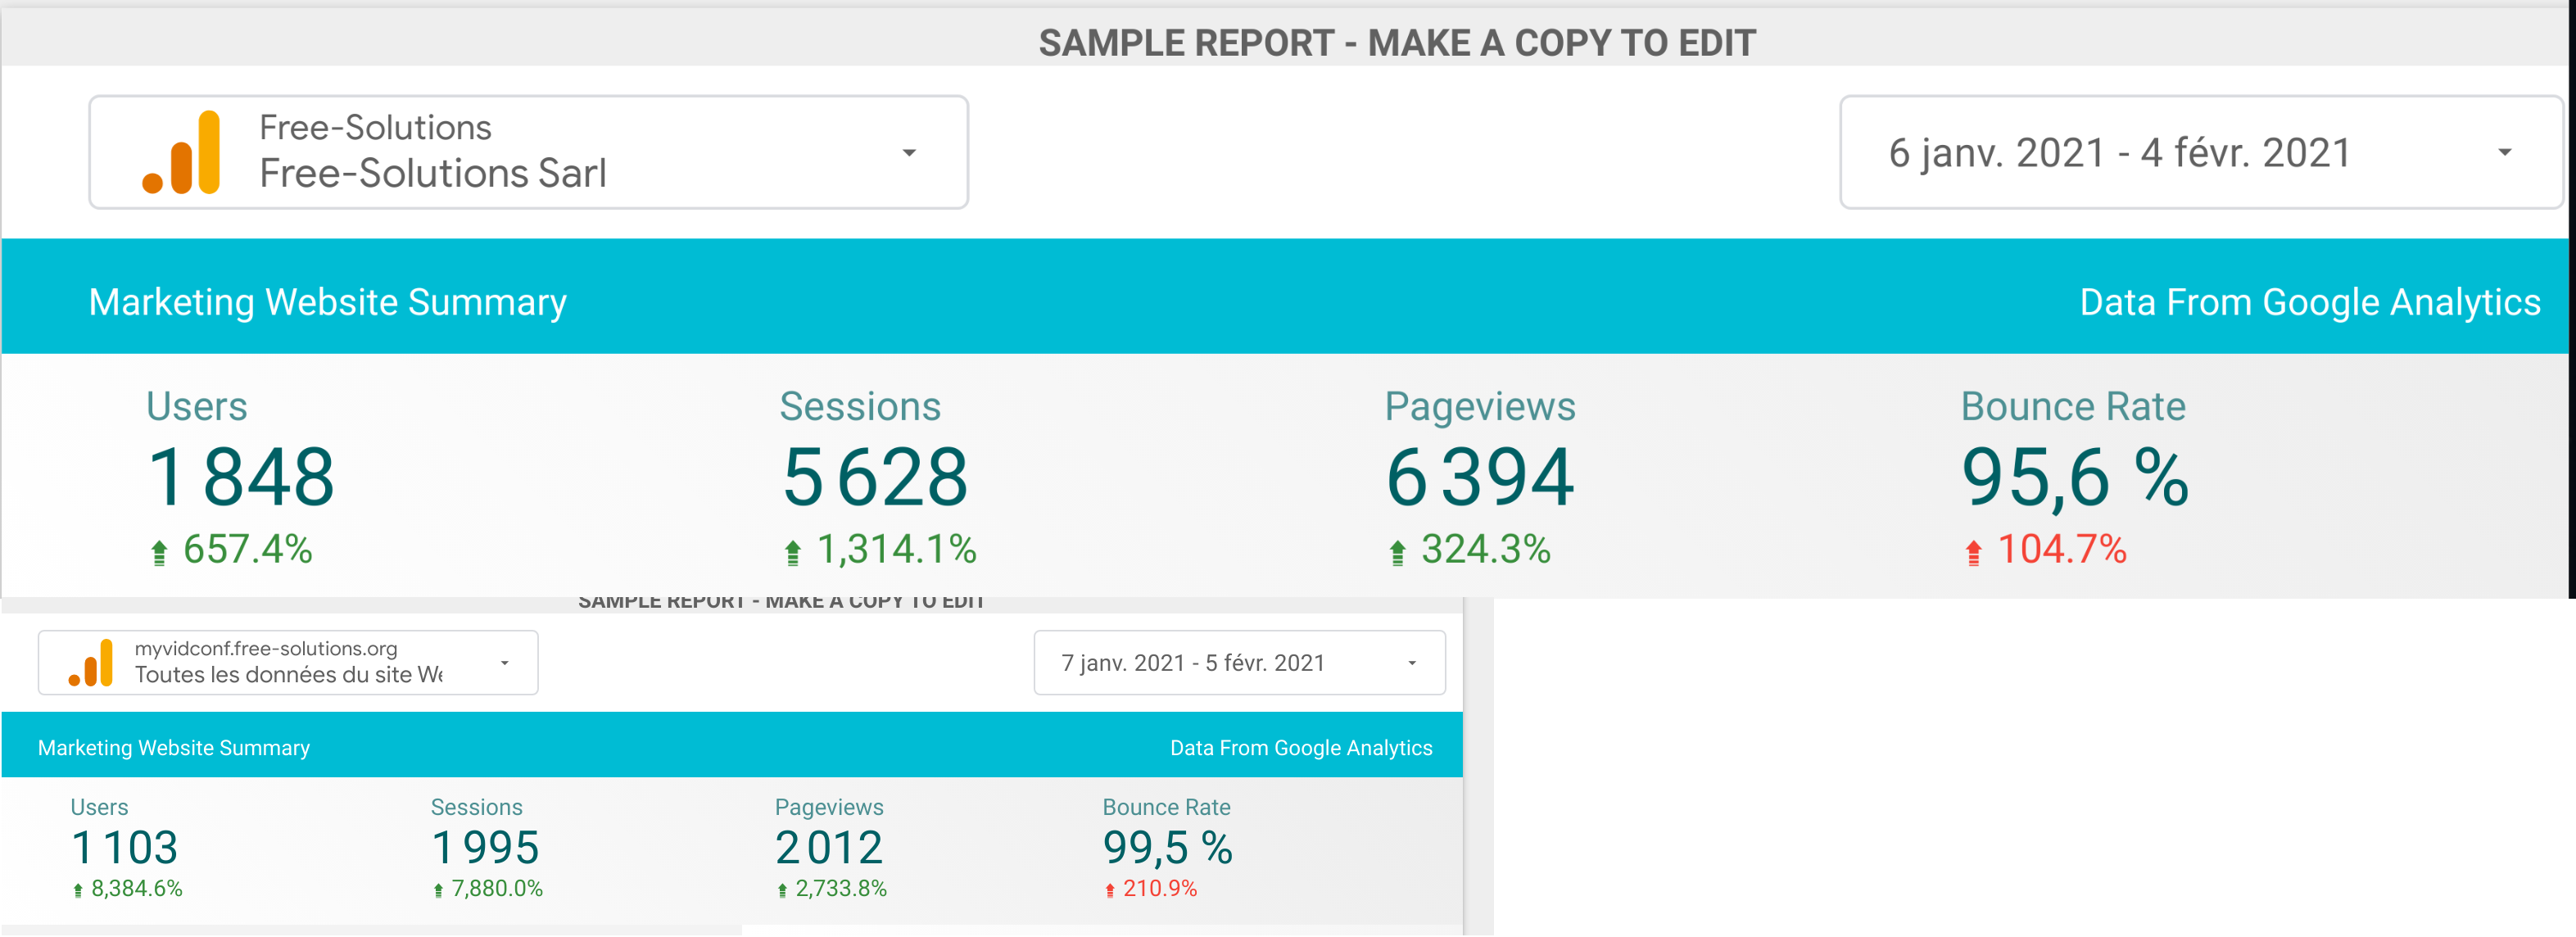Open the 7 janv. 2021 - 5 févr. 2021 date range
Screen dimensions: 2576x937
click(x=1239, y=662)
